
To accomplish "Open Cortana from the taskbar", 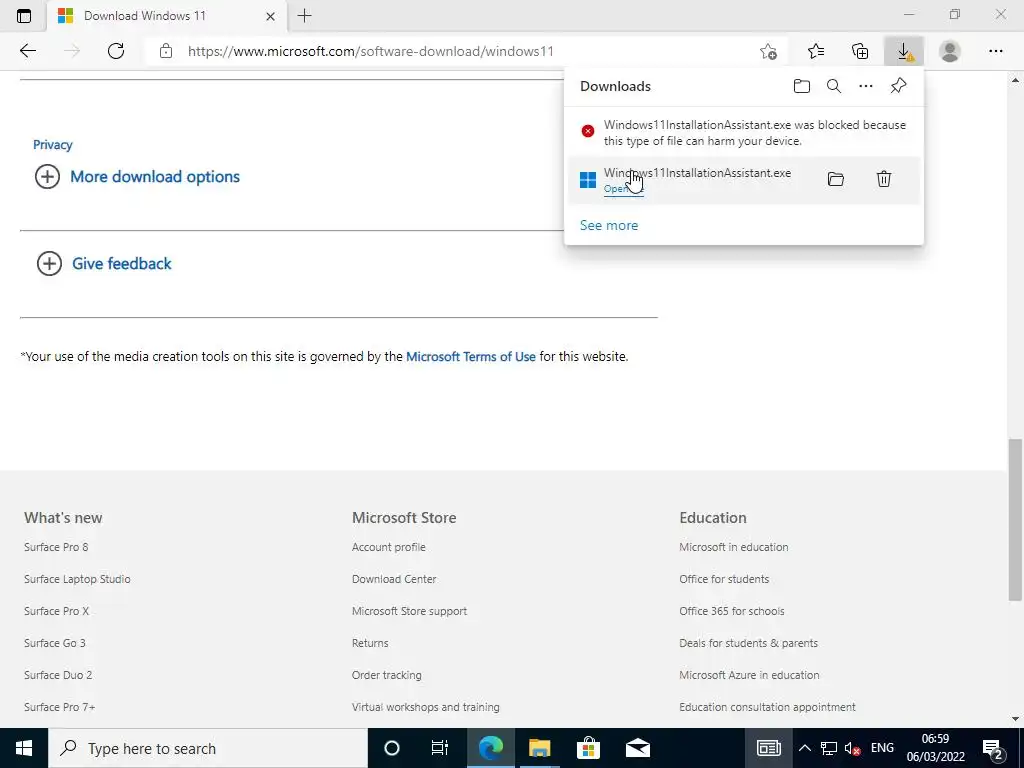I will point(392,748).
